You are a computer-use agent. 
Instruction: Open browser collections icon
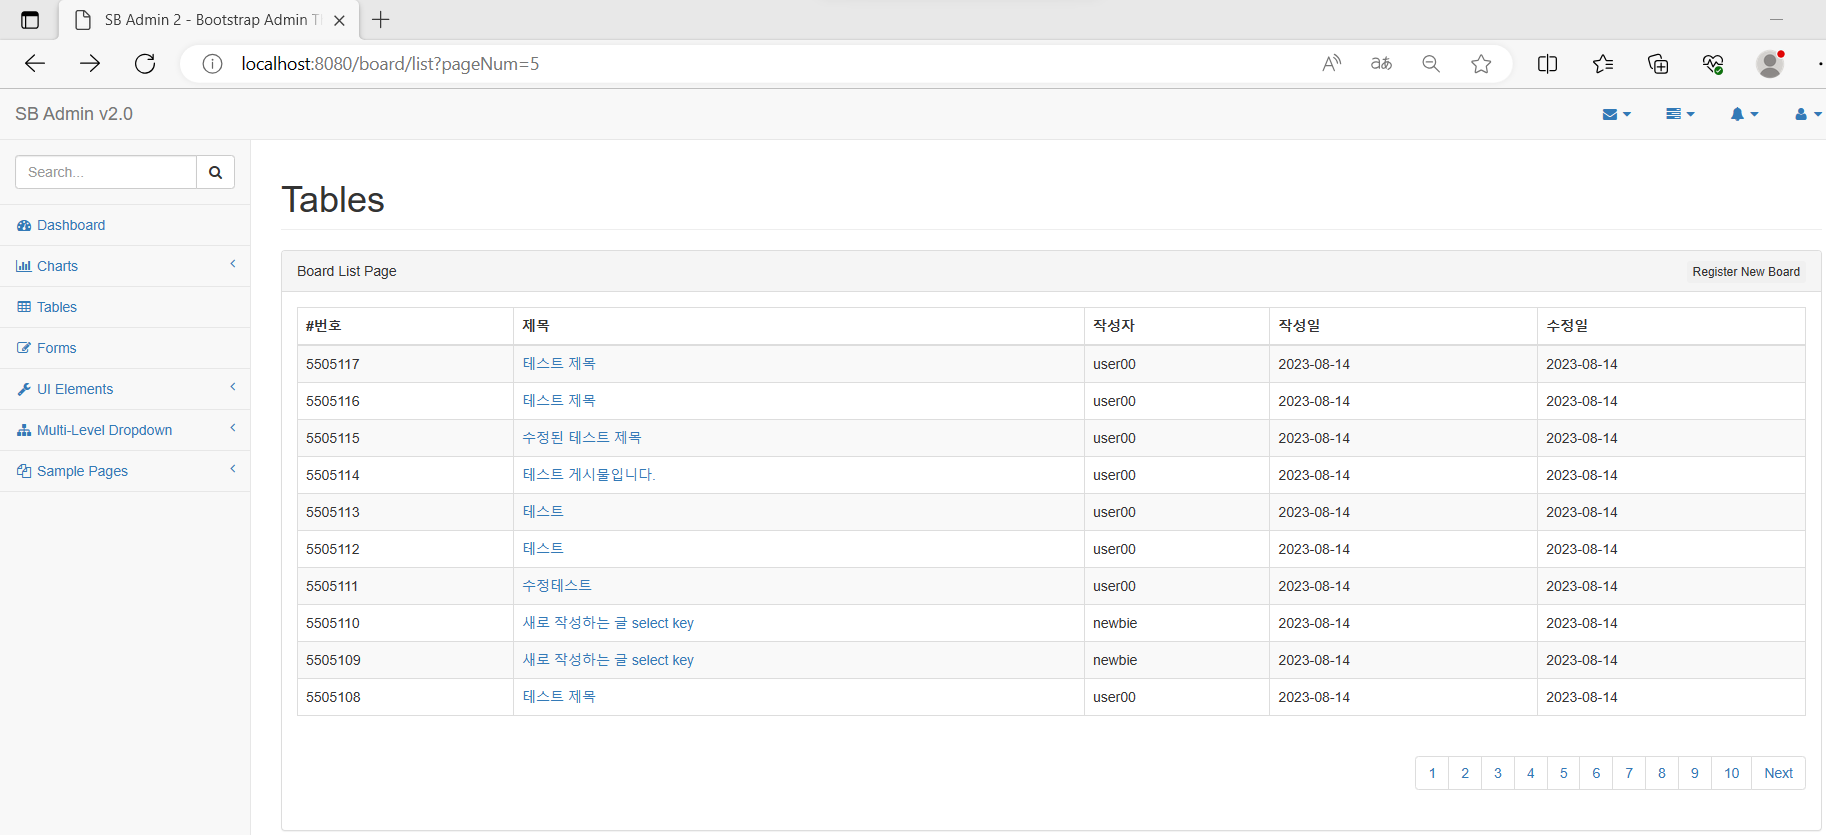pos(1658,64)
